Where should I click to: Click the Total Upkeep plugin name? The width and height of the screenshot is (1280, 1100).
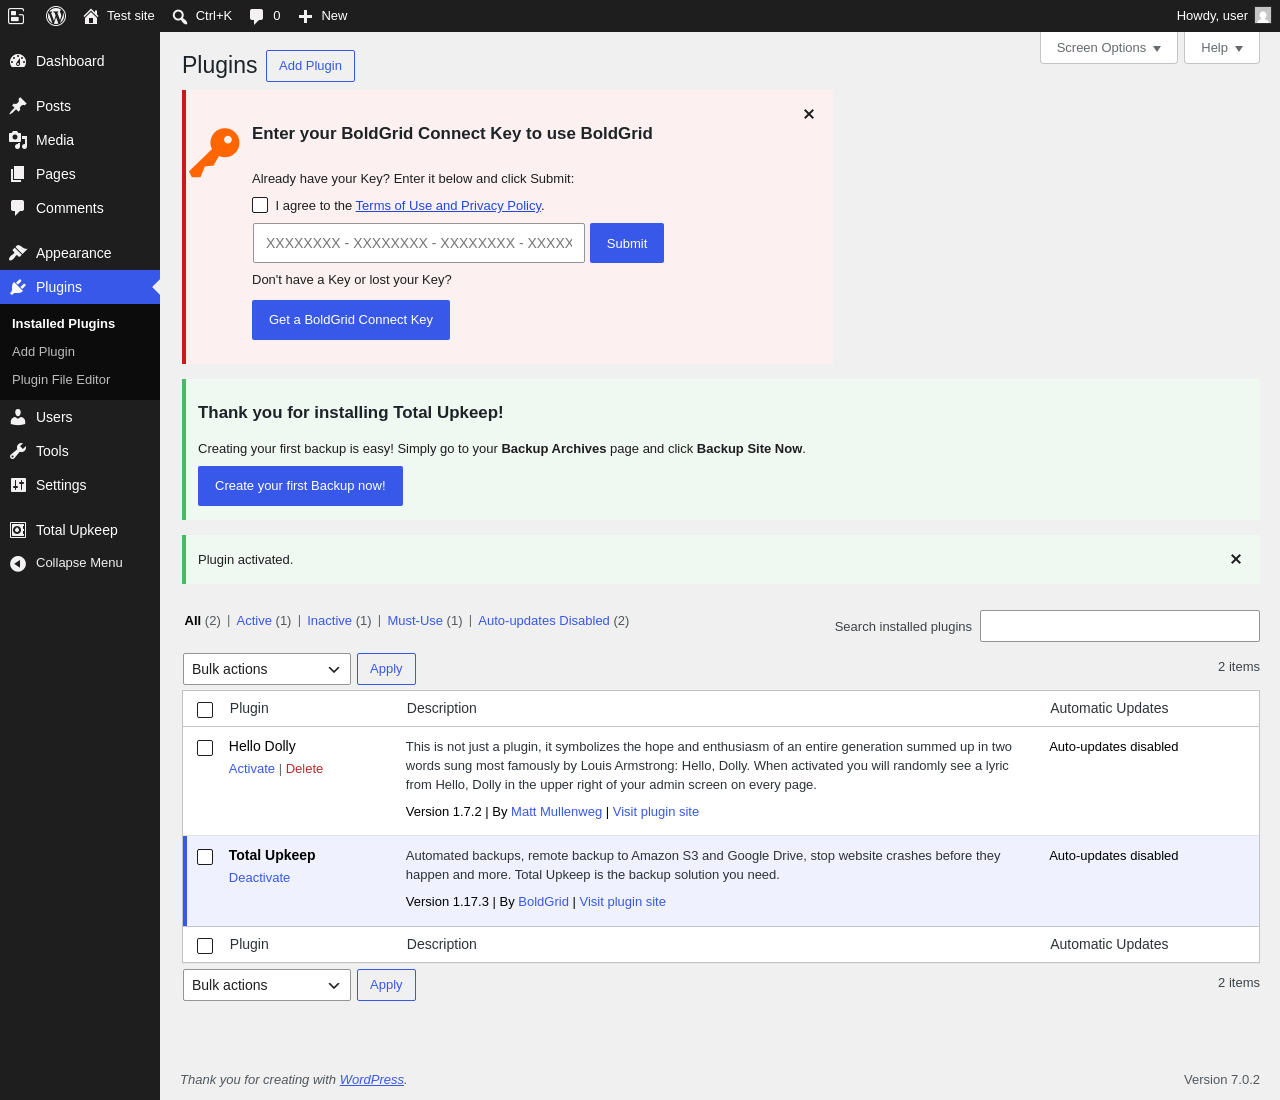pos(272,855)
